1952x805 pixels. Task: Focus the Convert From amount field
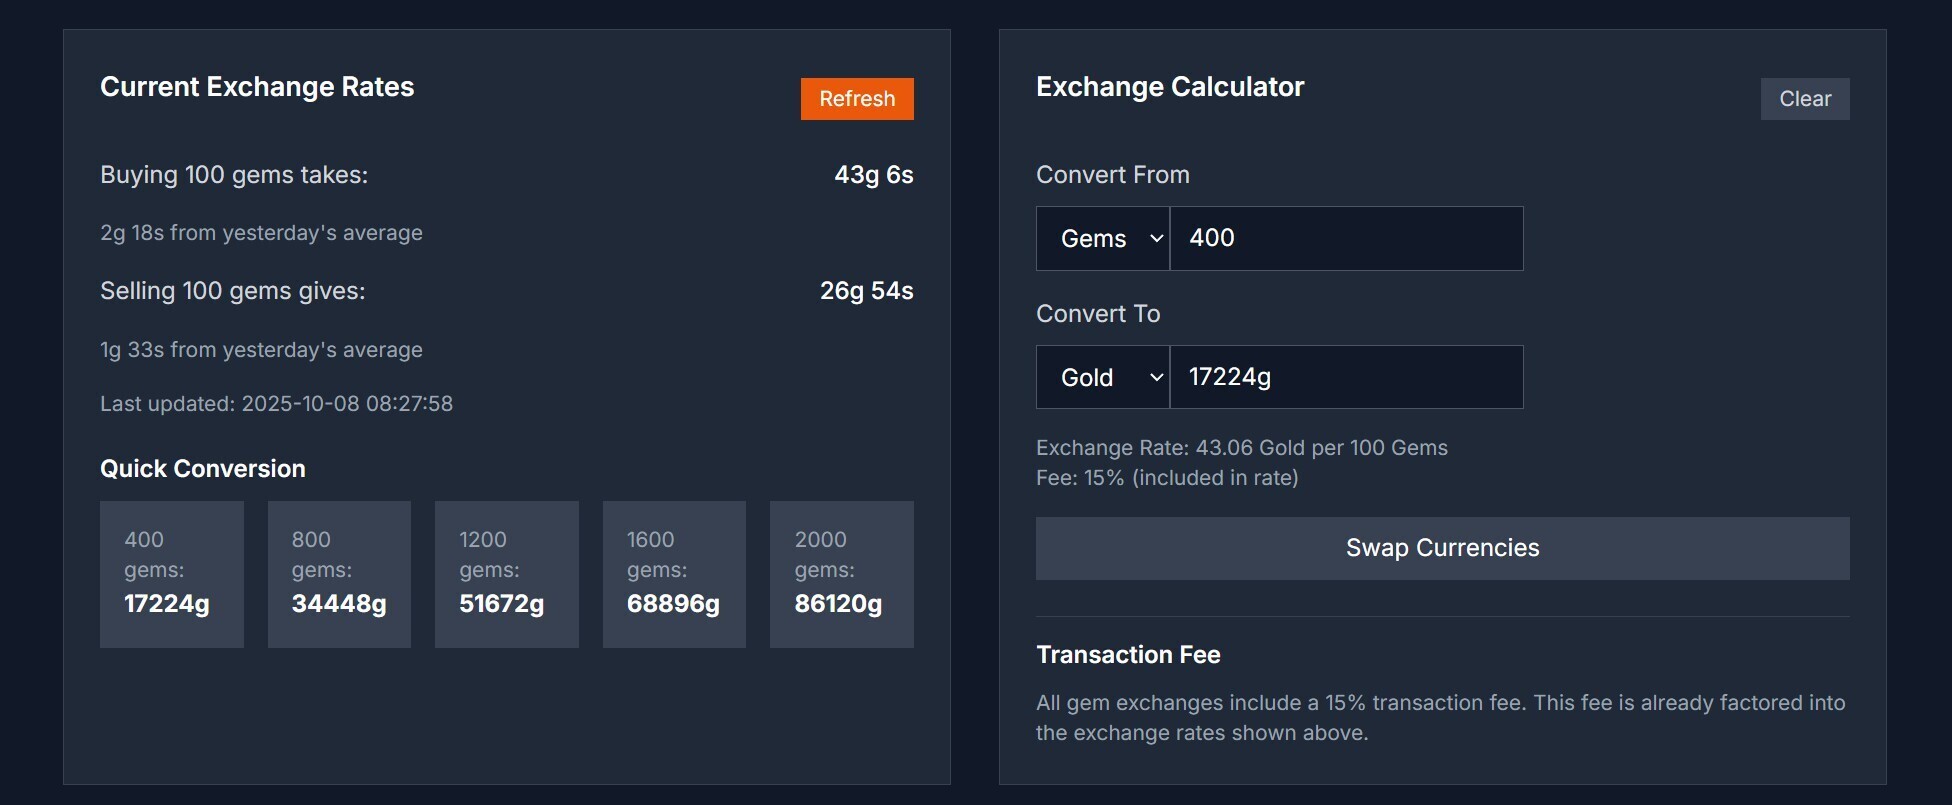coord(1346,239)
